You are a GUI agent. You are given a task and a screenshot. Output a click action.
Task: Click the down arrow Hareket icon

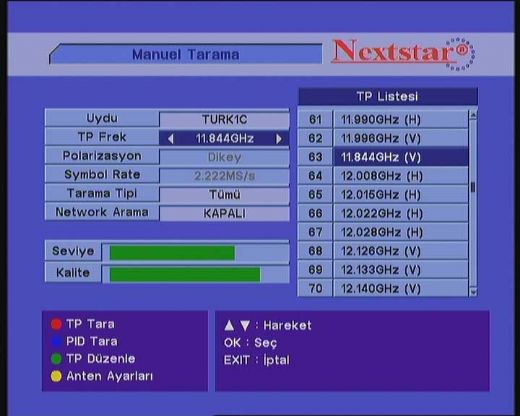coord(245,326)
